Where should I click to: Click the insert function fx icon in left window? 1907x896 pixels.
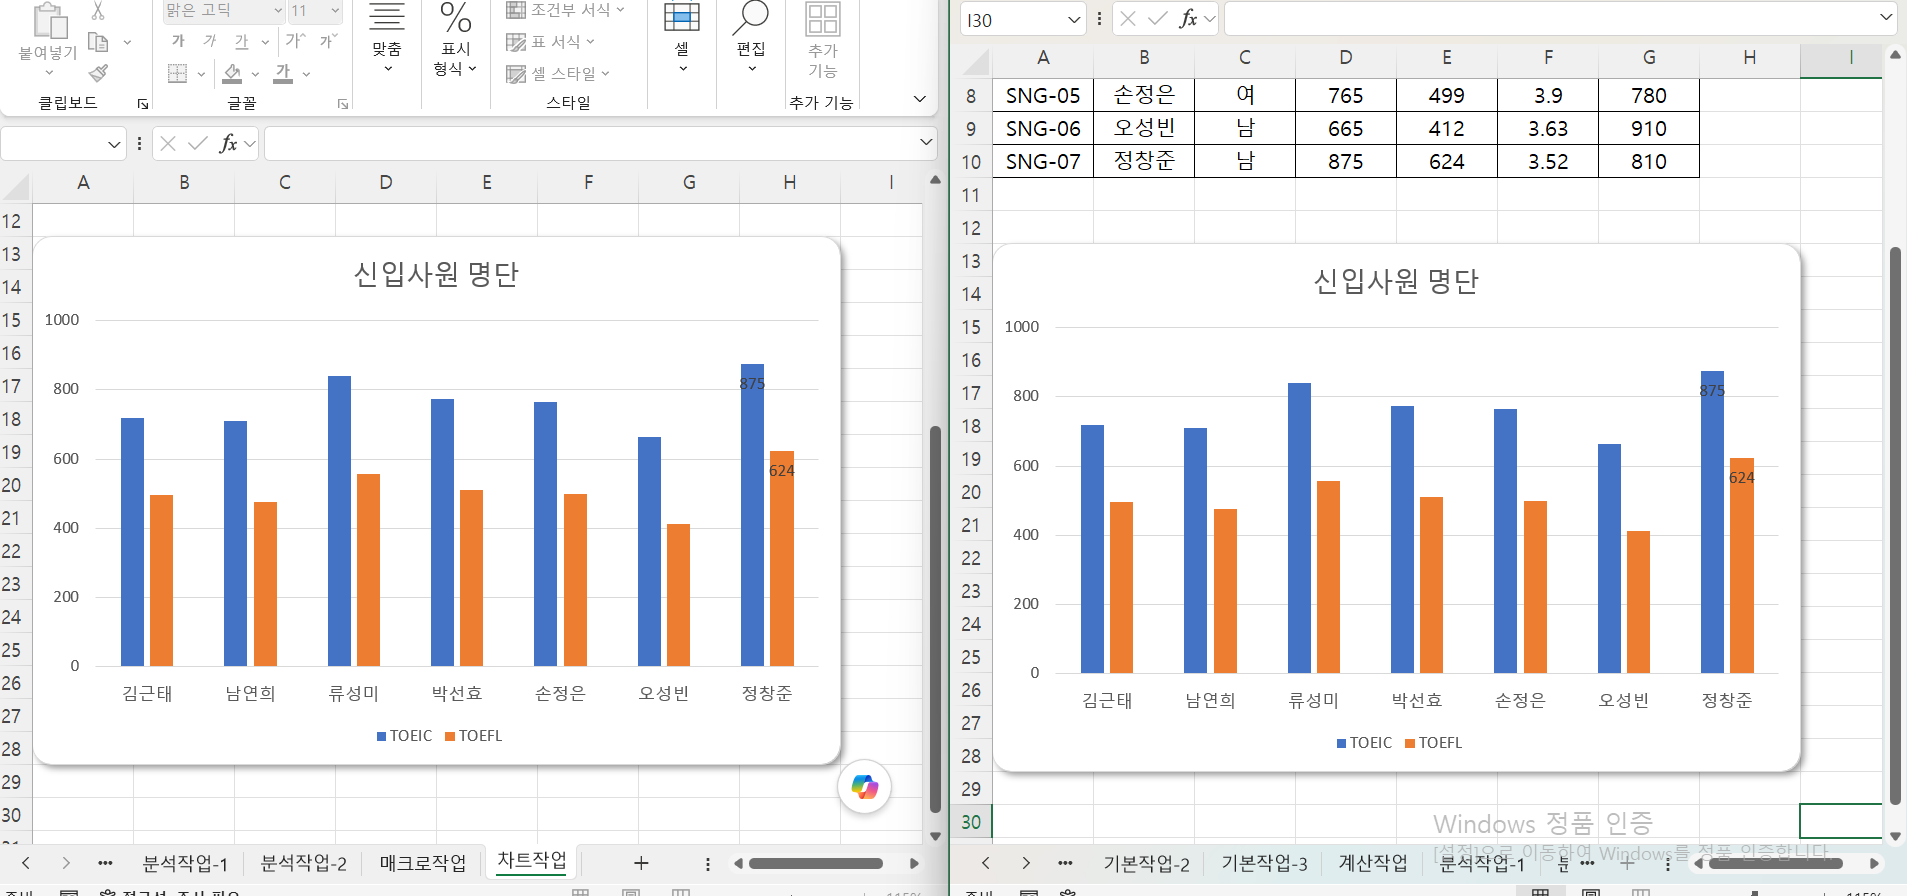pyautogui.click(x=229, y=144)
